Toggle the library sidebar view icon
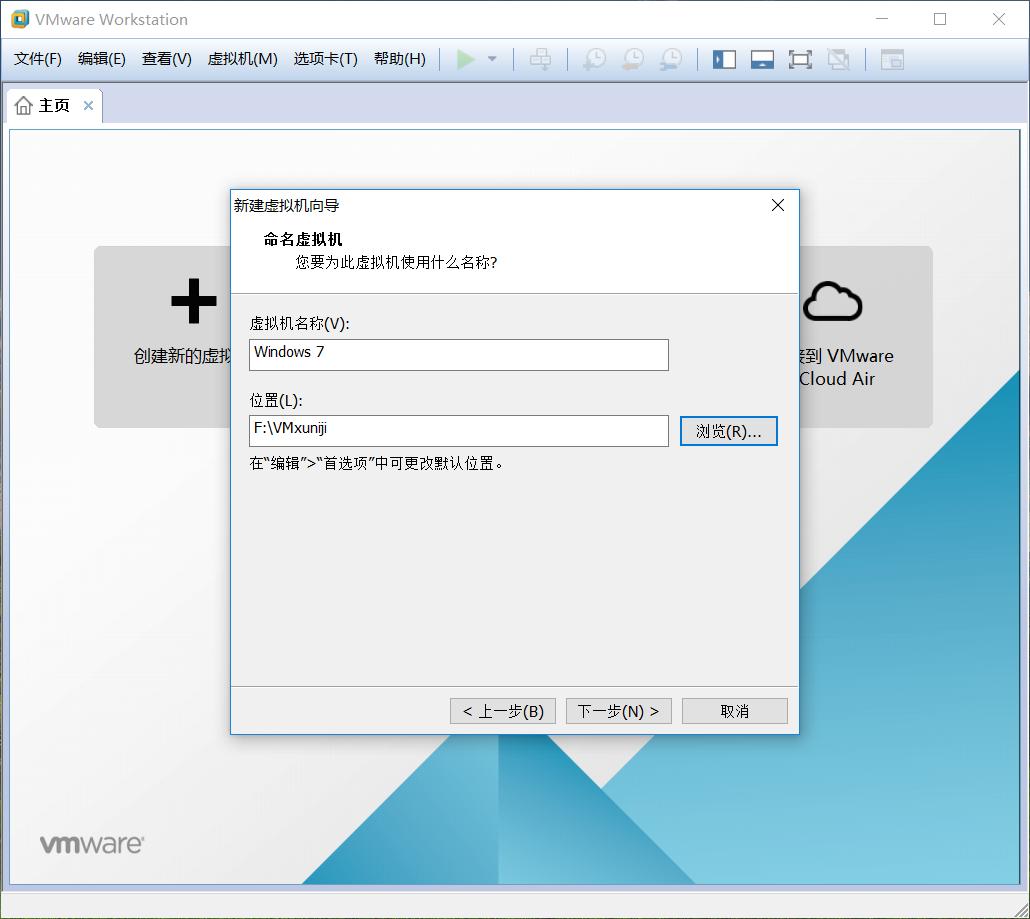 pyautogui.click(x=725, y=60)
